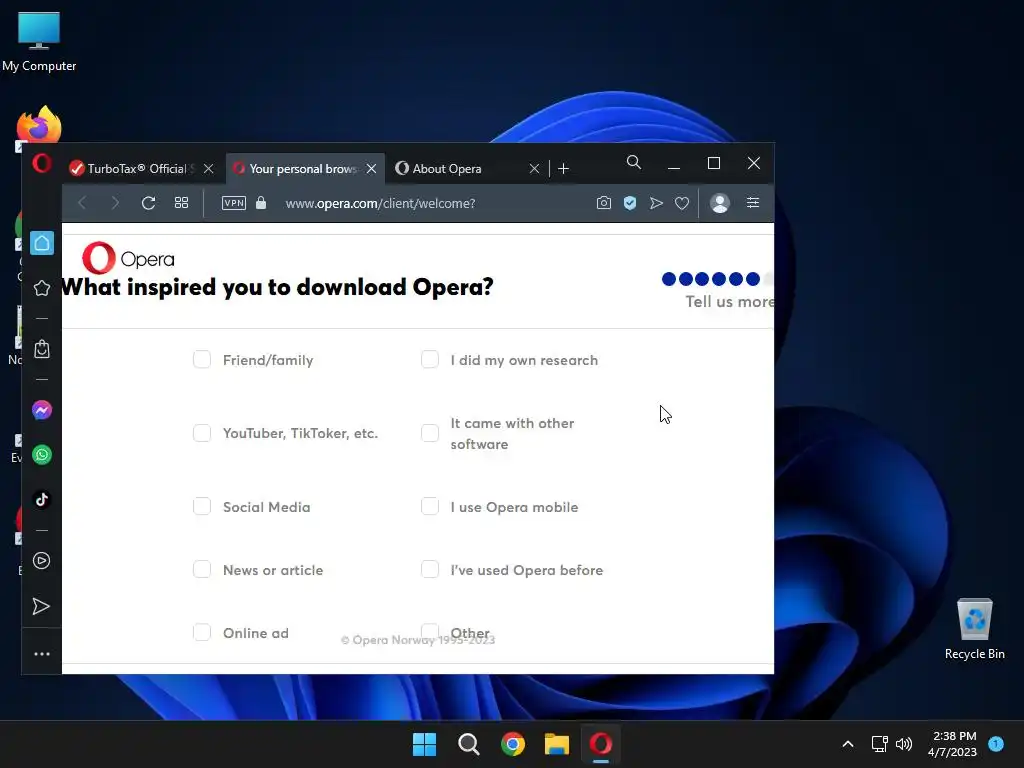Check I use Opera mobile
Screen dimensions: 1024x768
(430, 506)
